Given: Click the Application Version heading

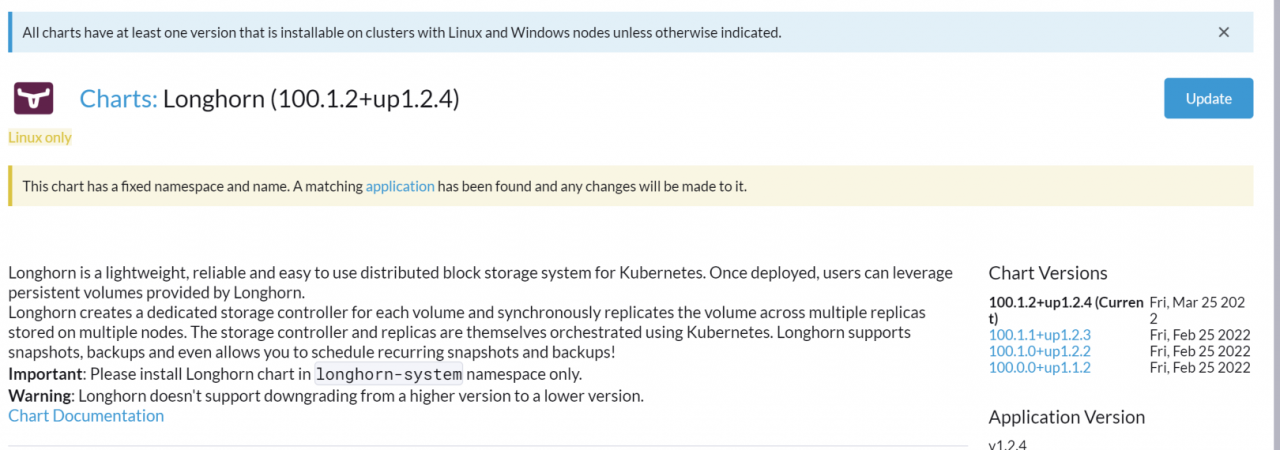Looking at the screenshot, I should (1066, 417).
